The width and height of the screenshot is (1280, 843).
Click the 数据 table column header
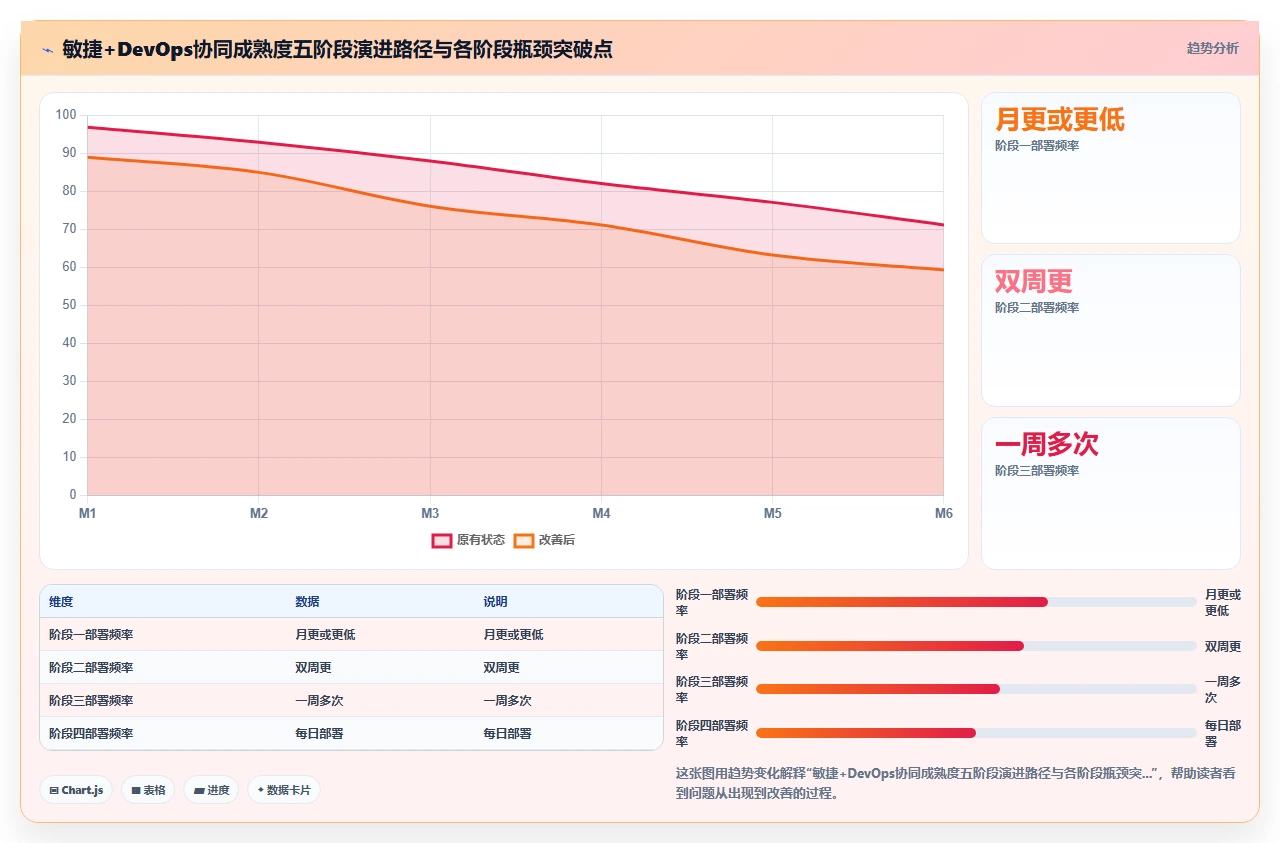(x=307, y=602)
